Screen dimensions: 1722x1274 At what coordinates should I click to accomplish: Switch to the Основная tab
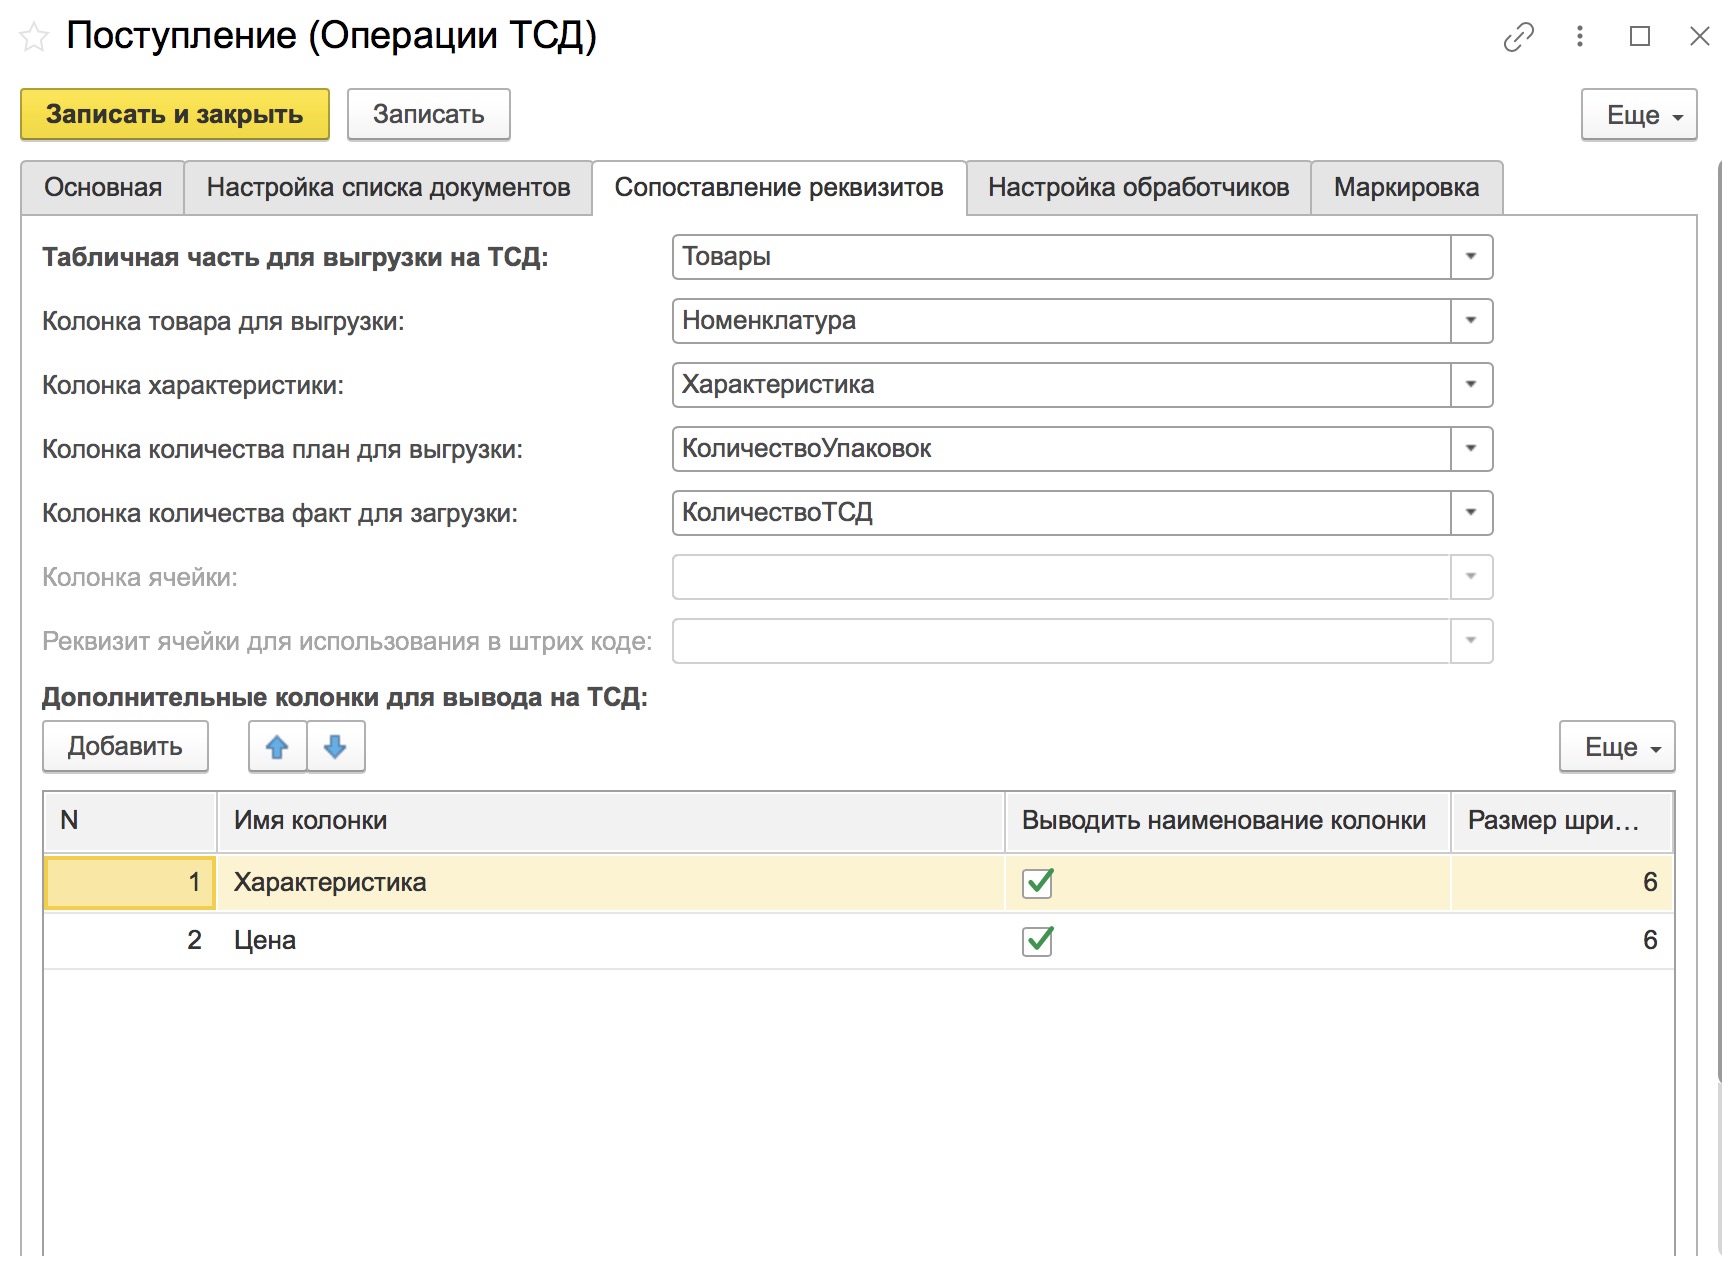pos(103,188)
